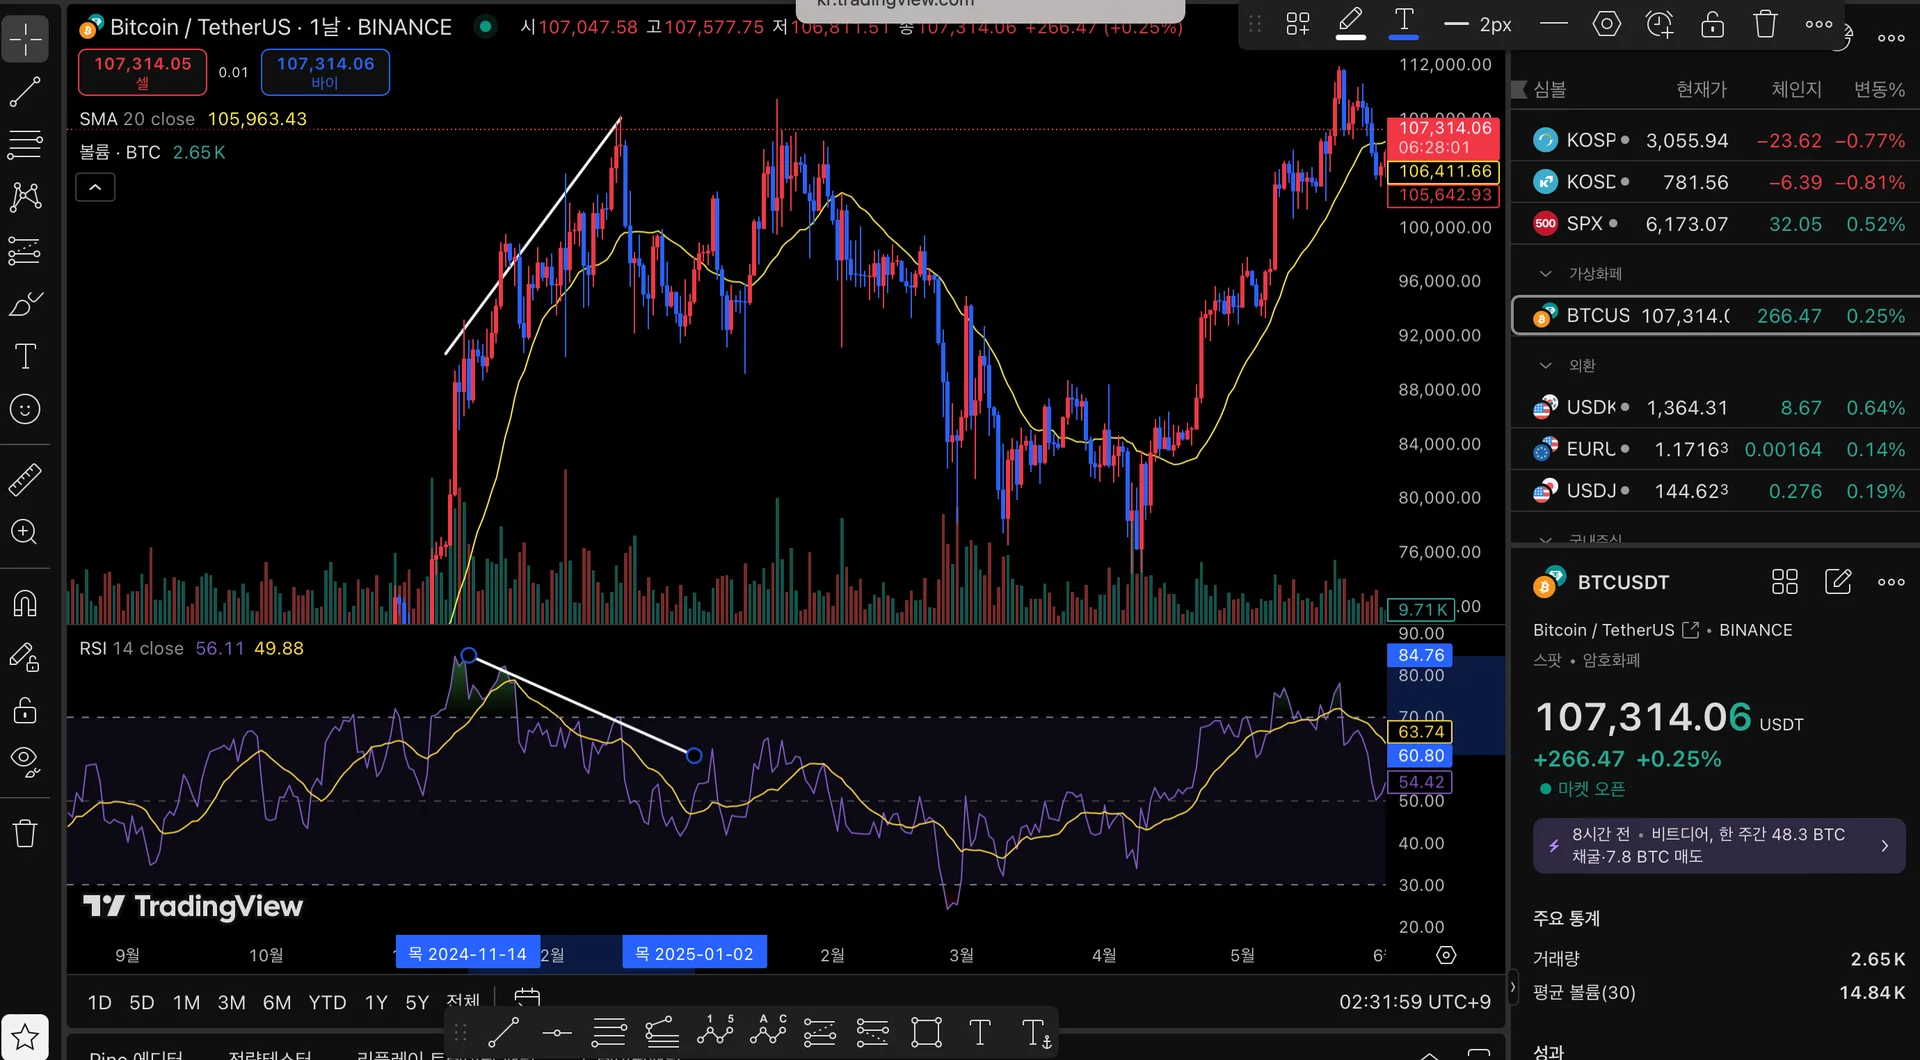Open more options in floating drawing toolbar
The image size is (1920, 1060).
coord(1819,24)
